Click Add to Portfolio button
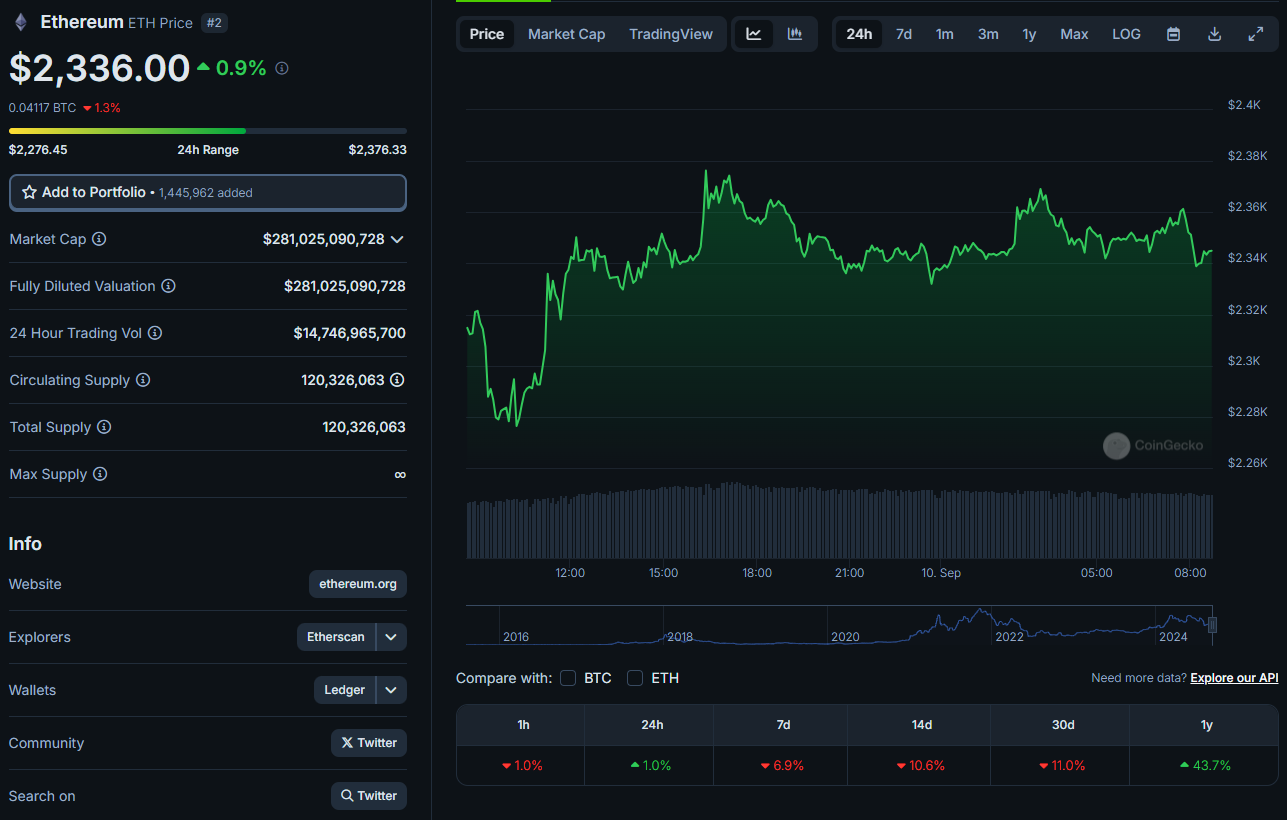The image size is (1287, 820). pyautogui.click(x=208, y=192)
